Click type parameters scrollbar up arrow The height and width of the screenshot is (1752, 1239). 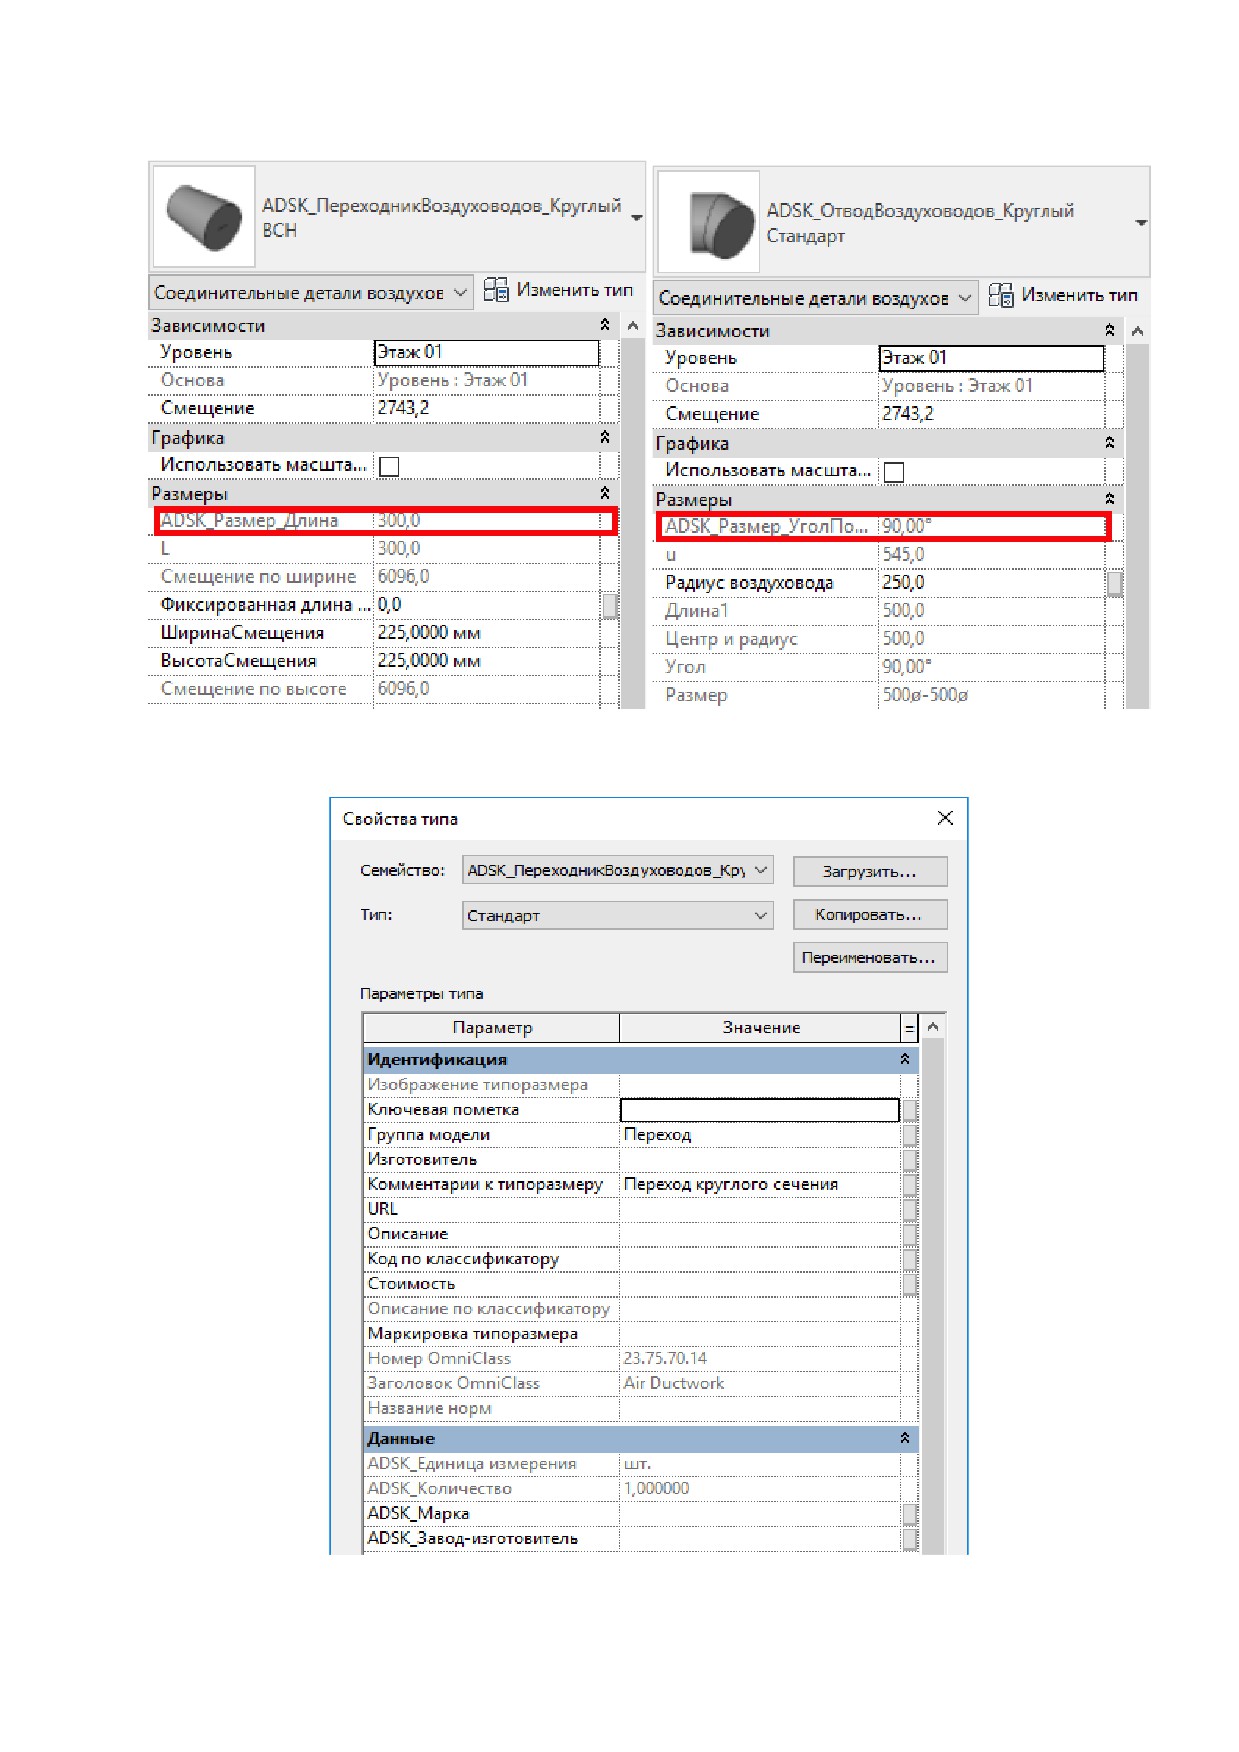932,1027
